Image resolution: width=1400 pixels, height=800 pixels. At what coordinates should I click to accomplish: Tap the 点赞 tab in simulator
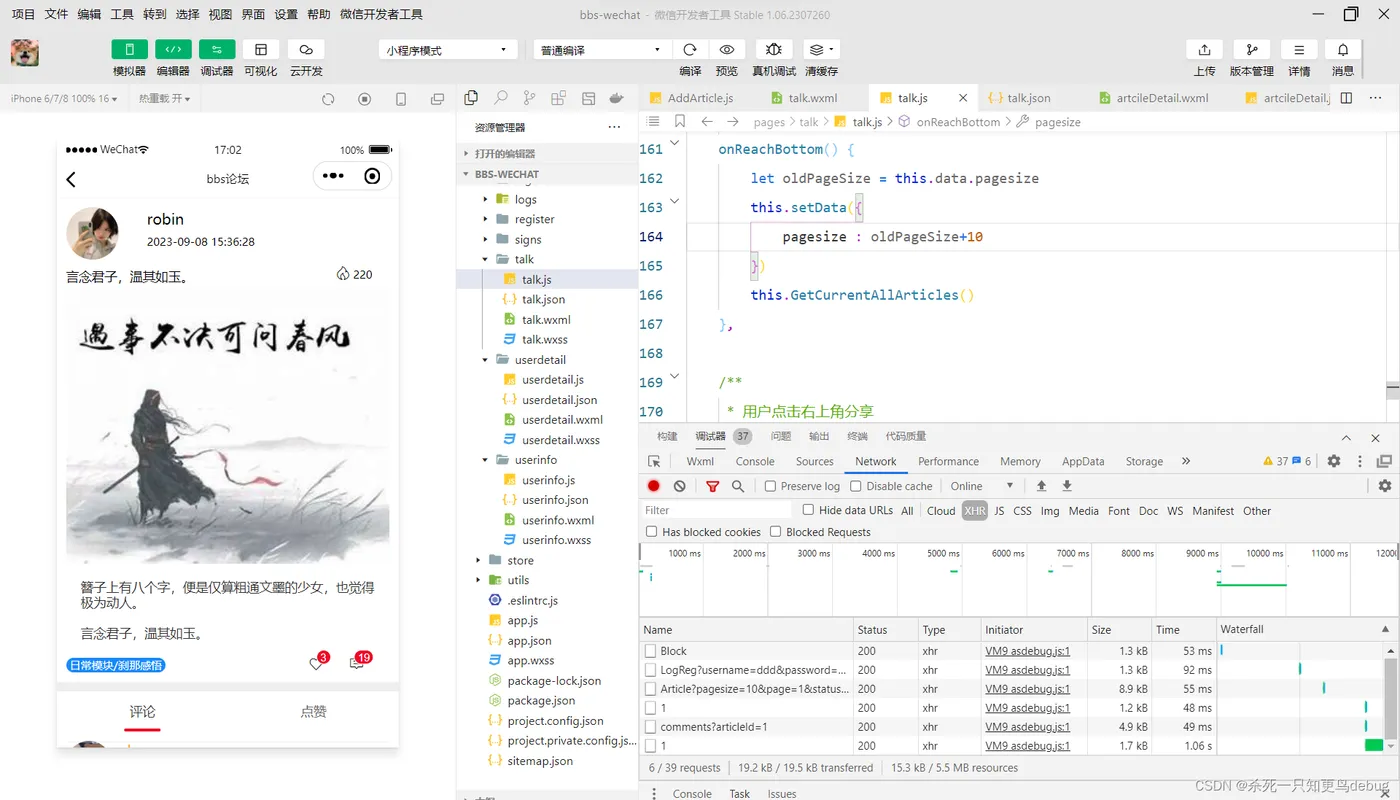(x=313, y=712)
